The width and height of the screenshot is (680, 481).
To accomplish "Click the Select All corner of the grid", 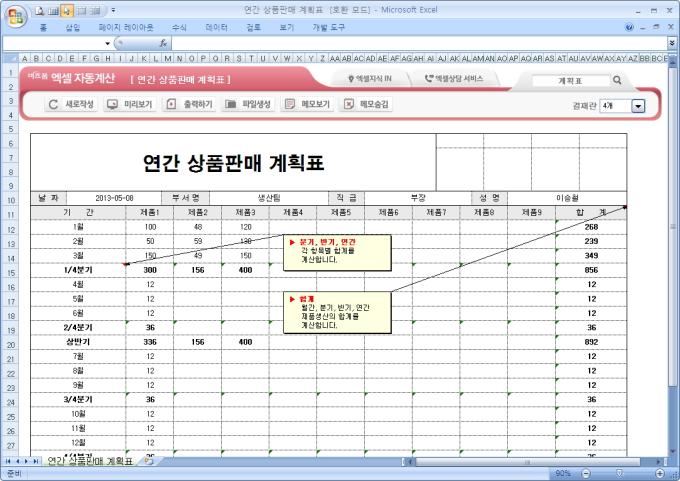I will point(11,58).
